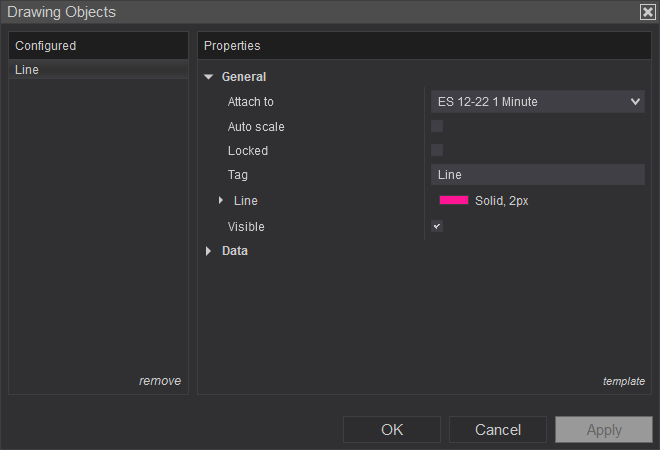Close the Drawing Objects dialog
The image size is (660, 450).
(x=647, y=12)
